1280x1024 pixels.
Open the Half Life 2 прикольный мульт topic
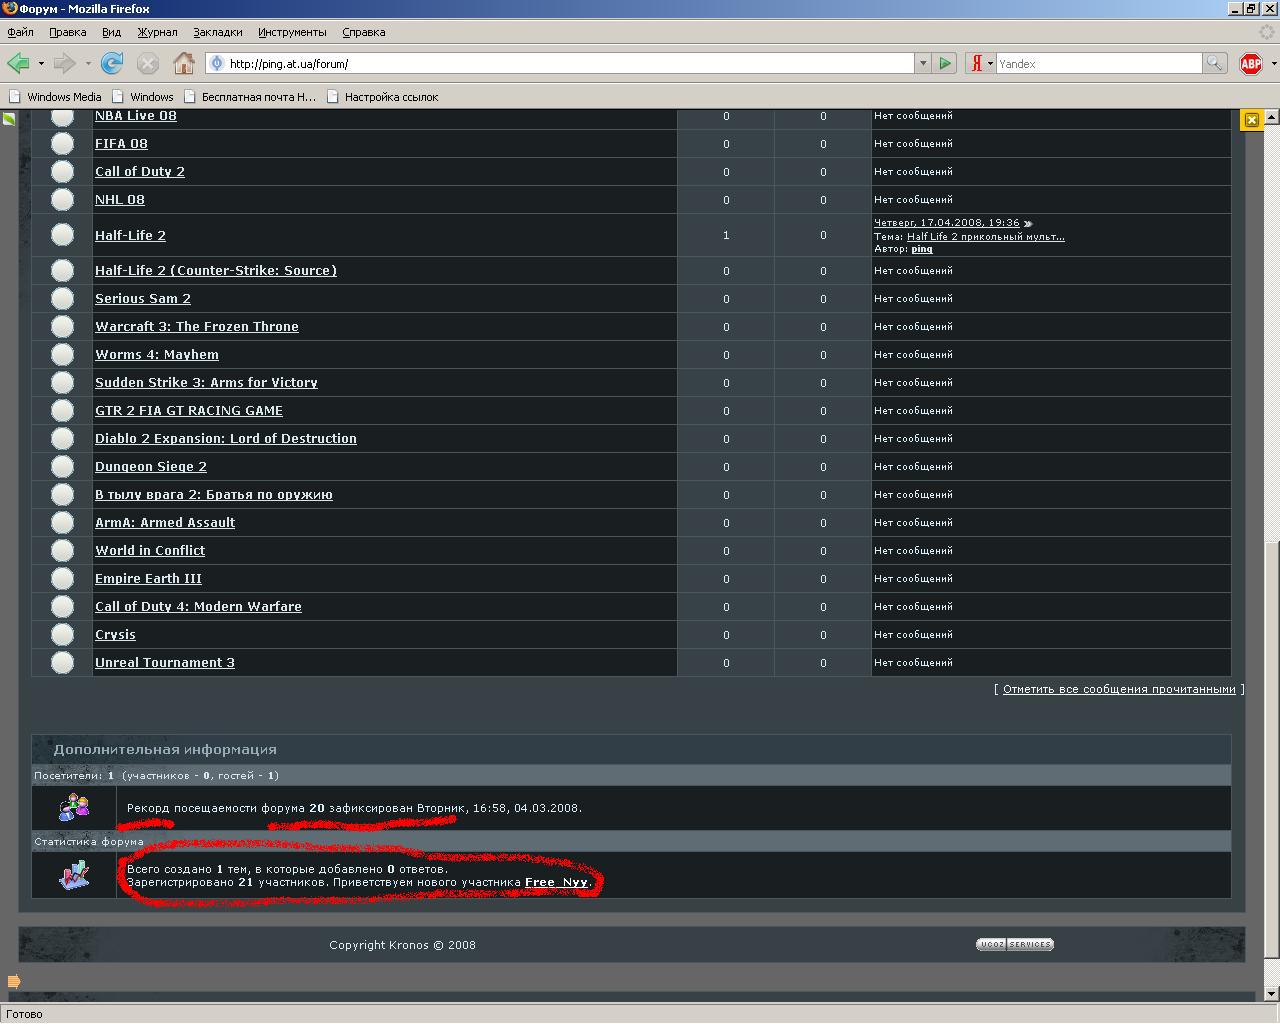tap(985, 237)
